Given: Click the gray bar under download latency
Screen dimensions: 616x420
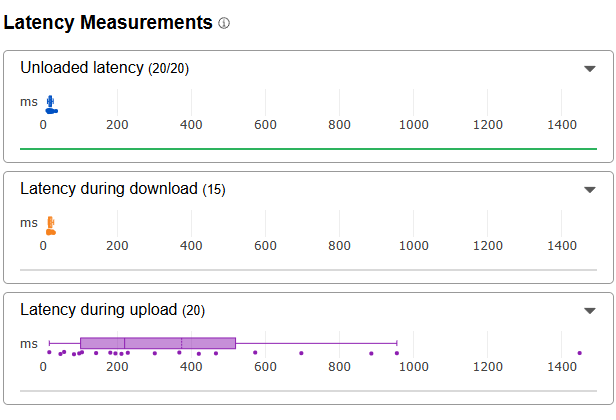Looking at the screenshot, I should coord(308,270).
